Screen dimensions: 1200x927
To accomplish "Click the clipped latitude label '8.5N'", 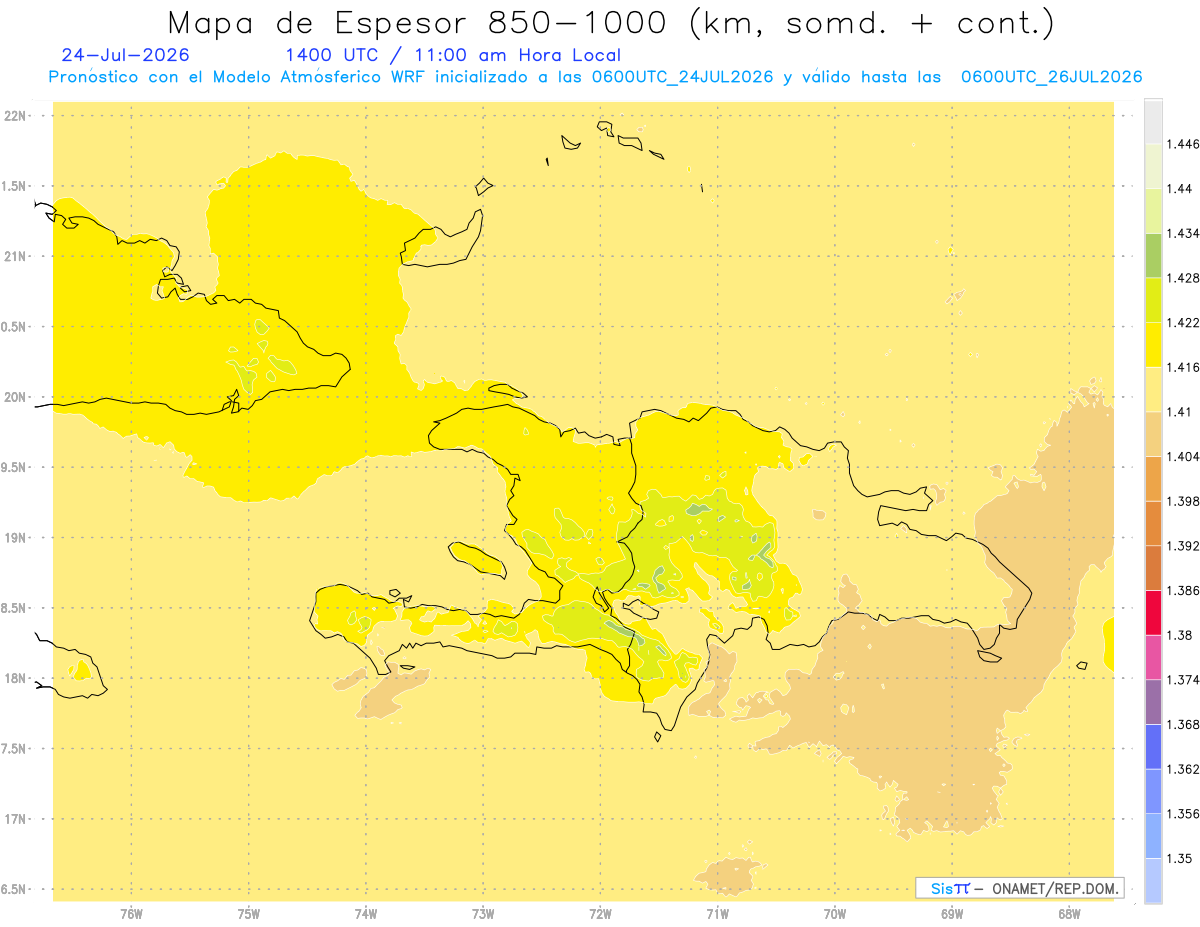I will [x=14, y=608].
